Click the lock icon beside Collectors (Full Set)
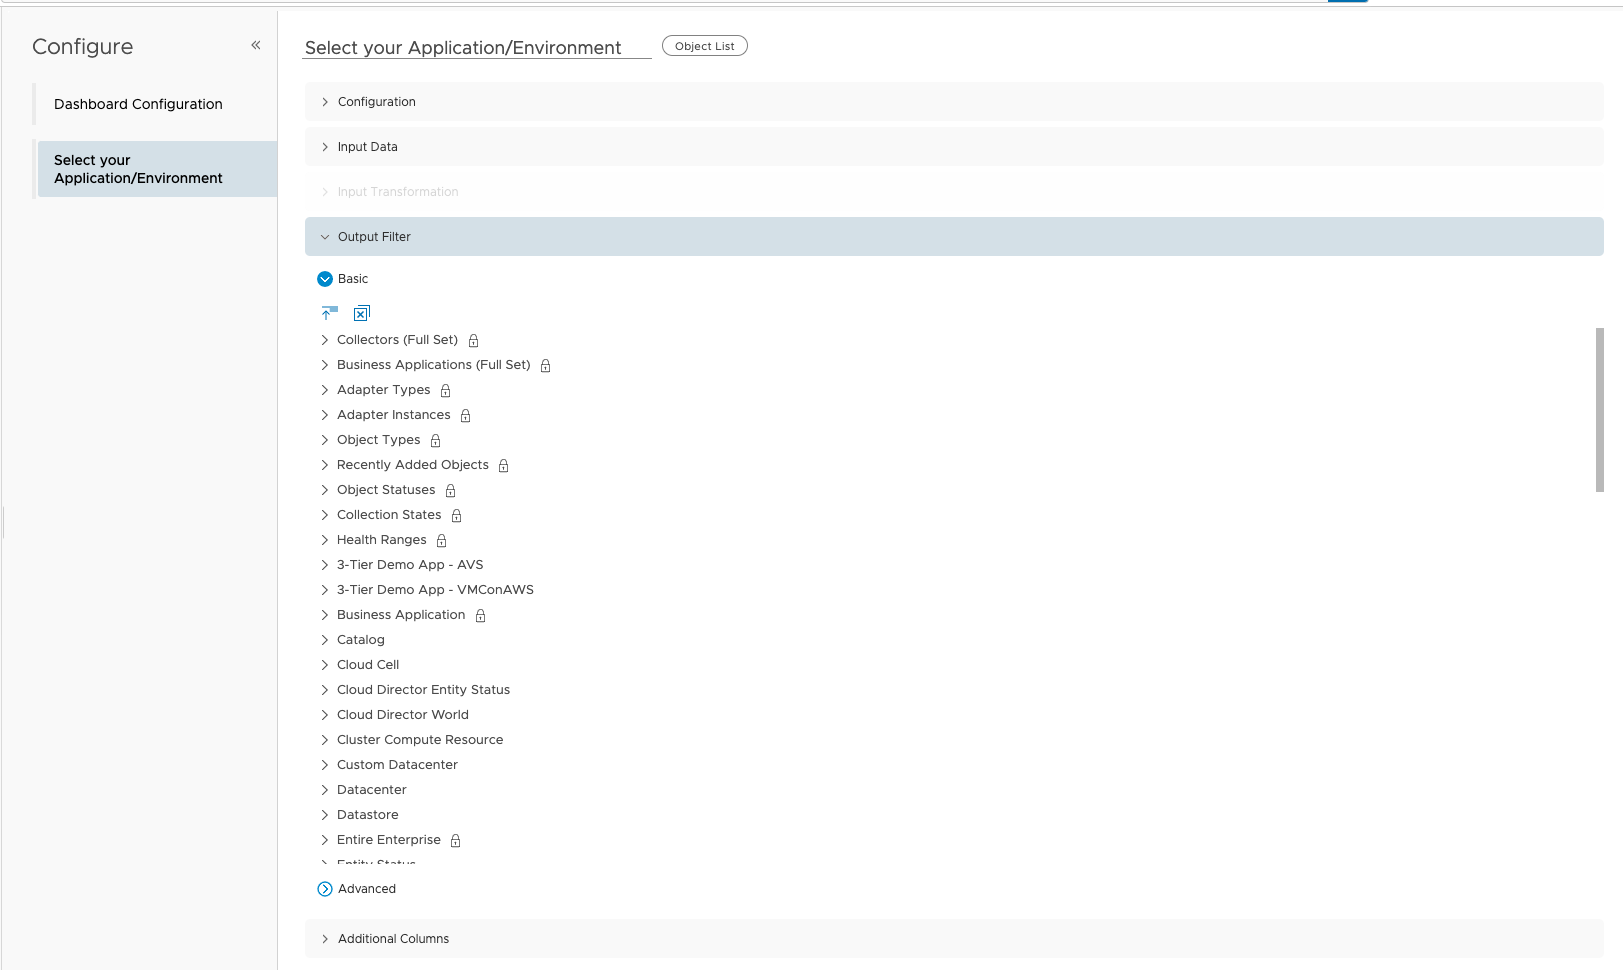1623x970 pixels. (473, 340)
